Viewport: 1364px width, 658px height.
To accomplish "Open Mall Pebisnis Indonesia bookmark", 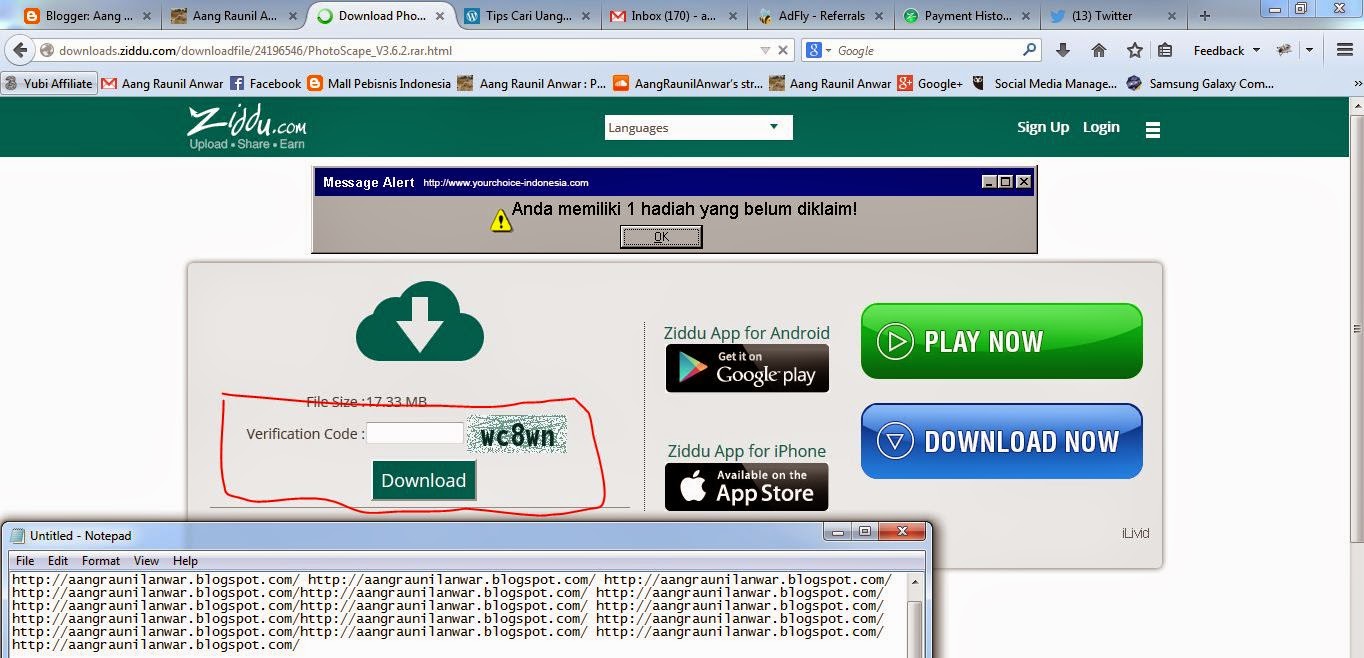I will 379,84.
